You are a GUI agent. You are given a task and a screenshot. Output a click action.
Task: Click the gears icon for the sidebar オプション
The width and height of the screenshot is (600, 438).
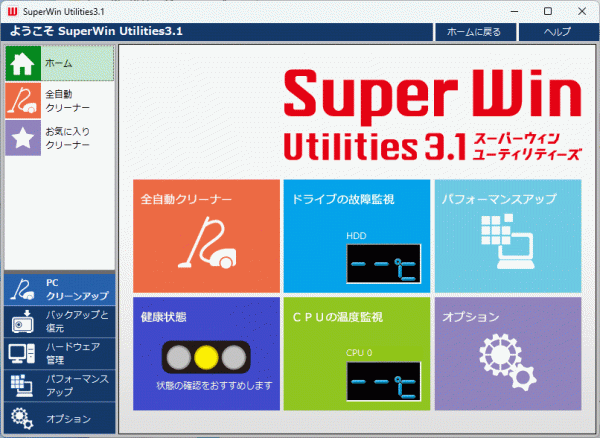[x=22, y=418]
